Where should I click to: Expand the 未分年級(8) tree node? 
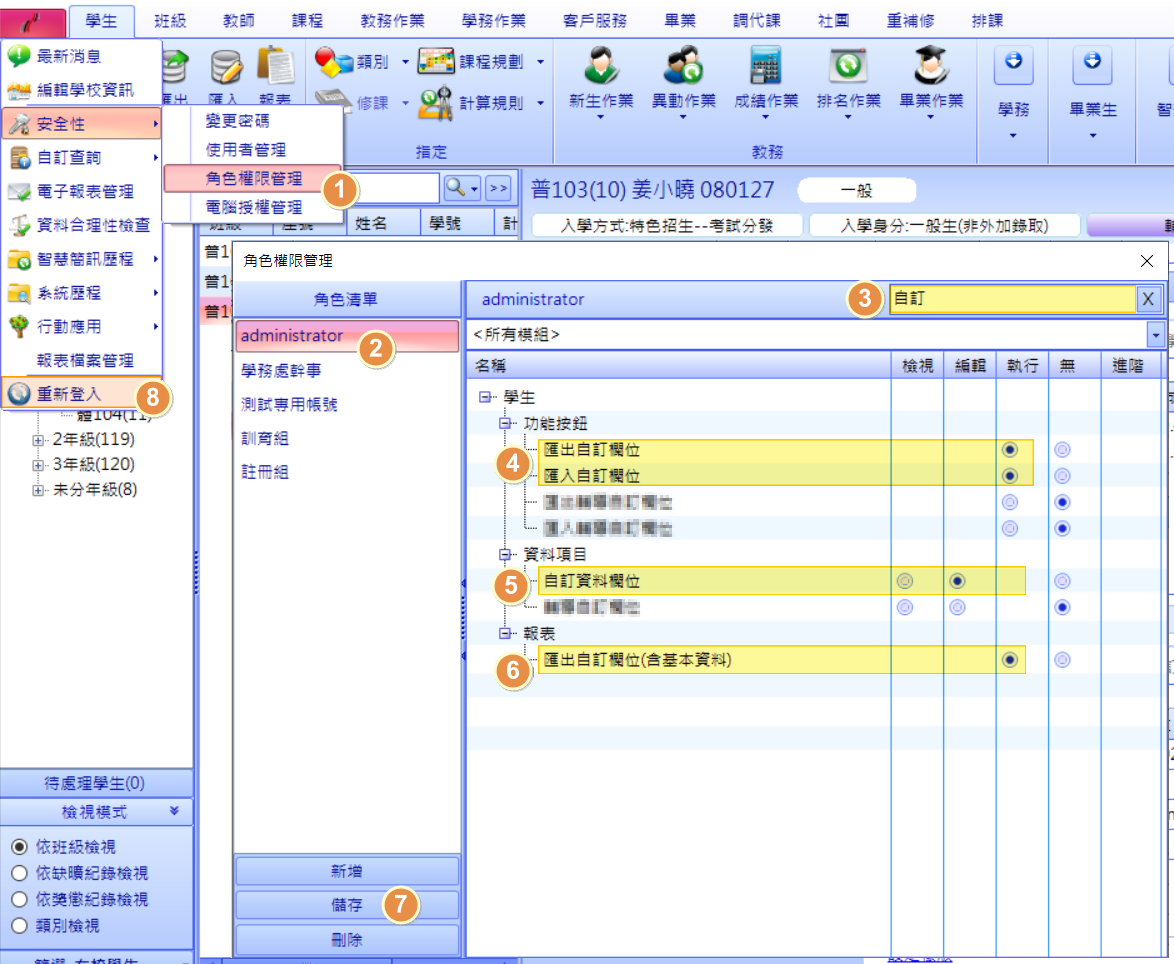point(37,491)
